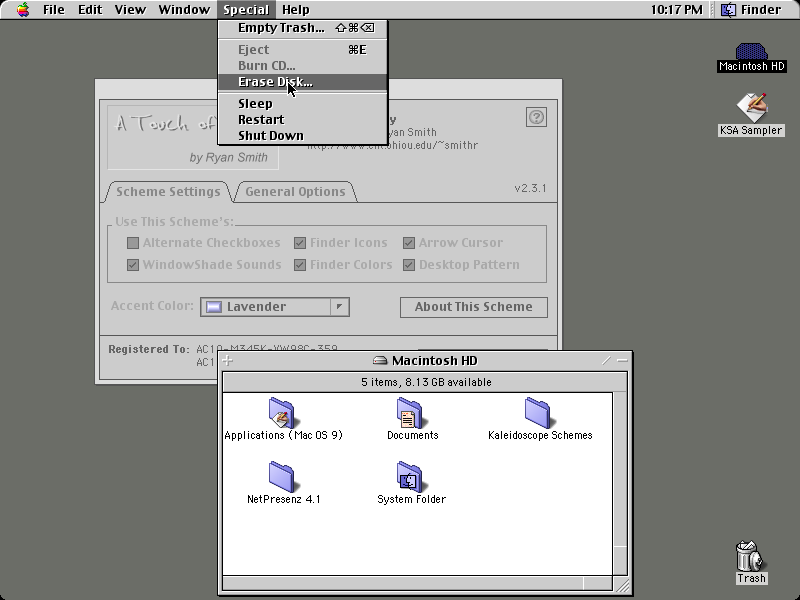Select the Kaleidoscope Schemes folder icon

[538, 413]
